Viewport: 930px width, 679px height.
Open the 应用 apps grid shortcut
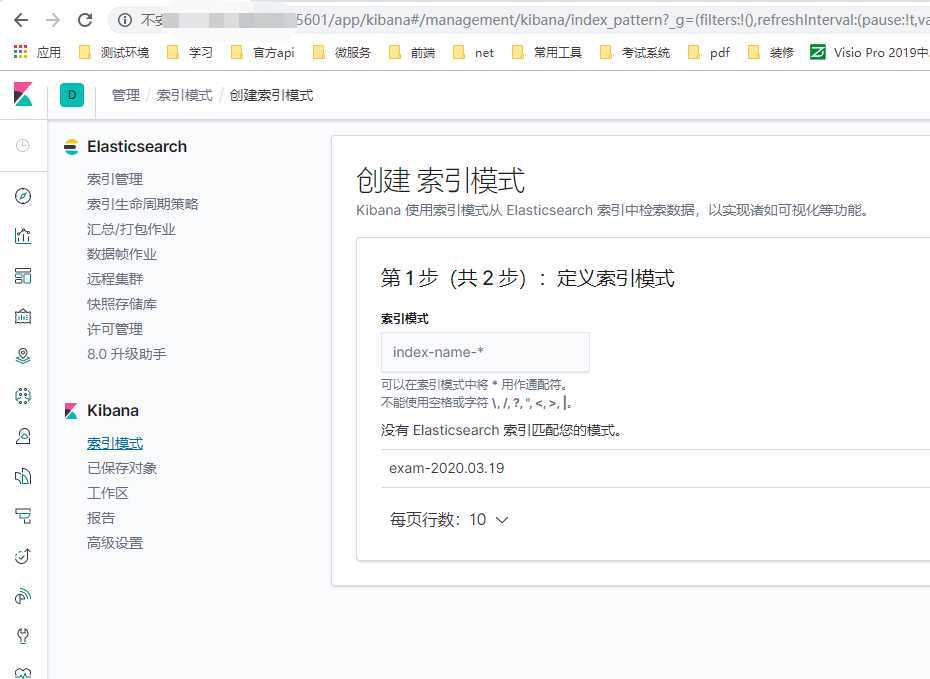37,52
